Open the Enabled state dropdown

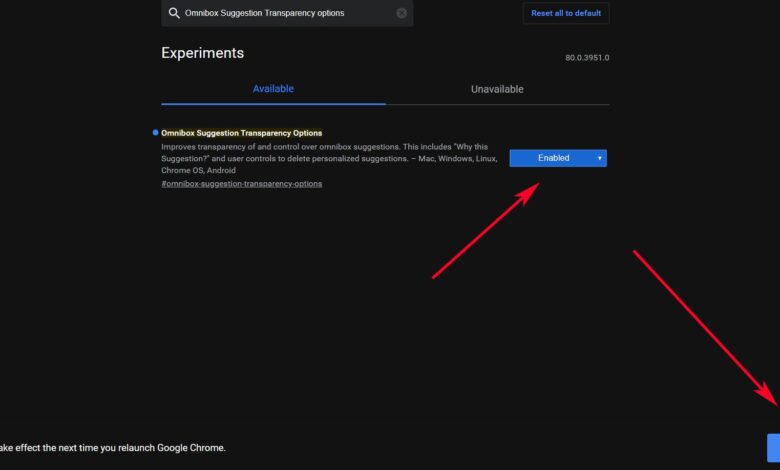tap(557, 158)
